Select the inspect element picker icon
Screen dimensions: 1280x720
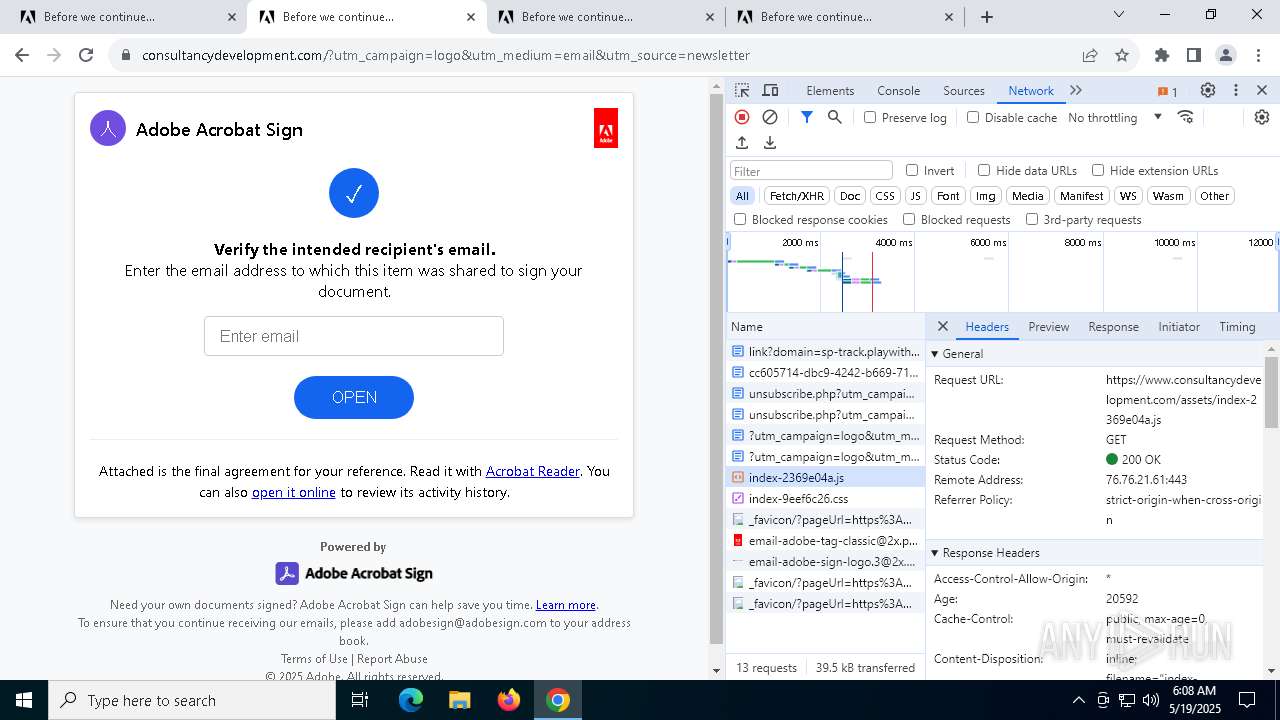(x=742, y=90)
